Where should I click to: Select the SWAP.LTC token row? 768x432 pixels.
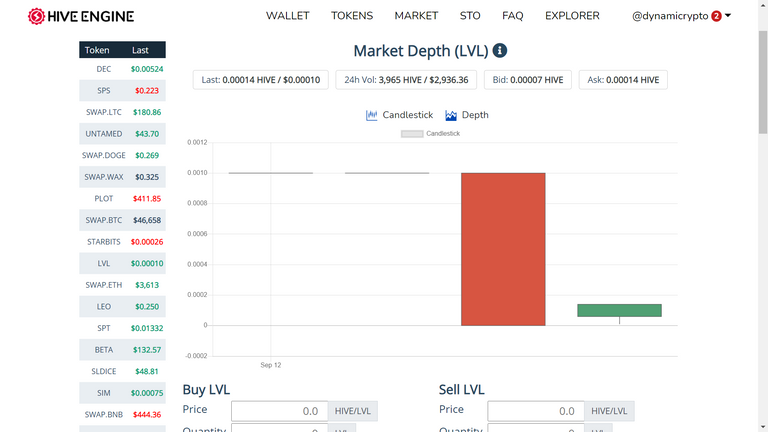[x=122, y=112]
